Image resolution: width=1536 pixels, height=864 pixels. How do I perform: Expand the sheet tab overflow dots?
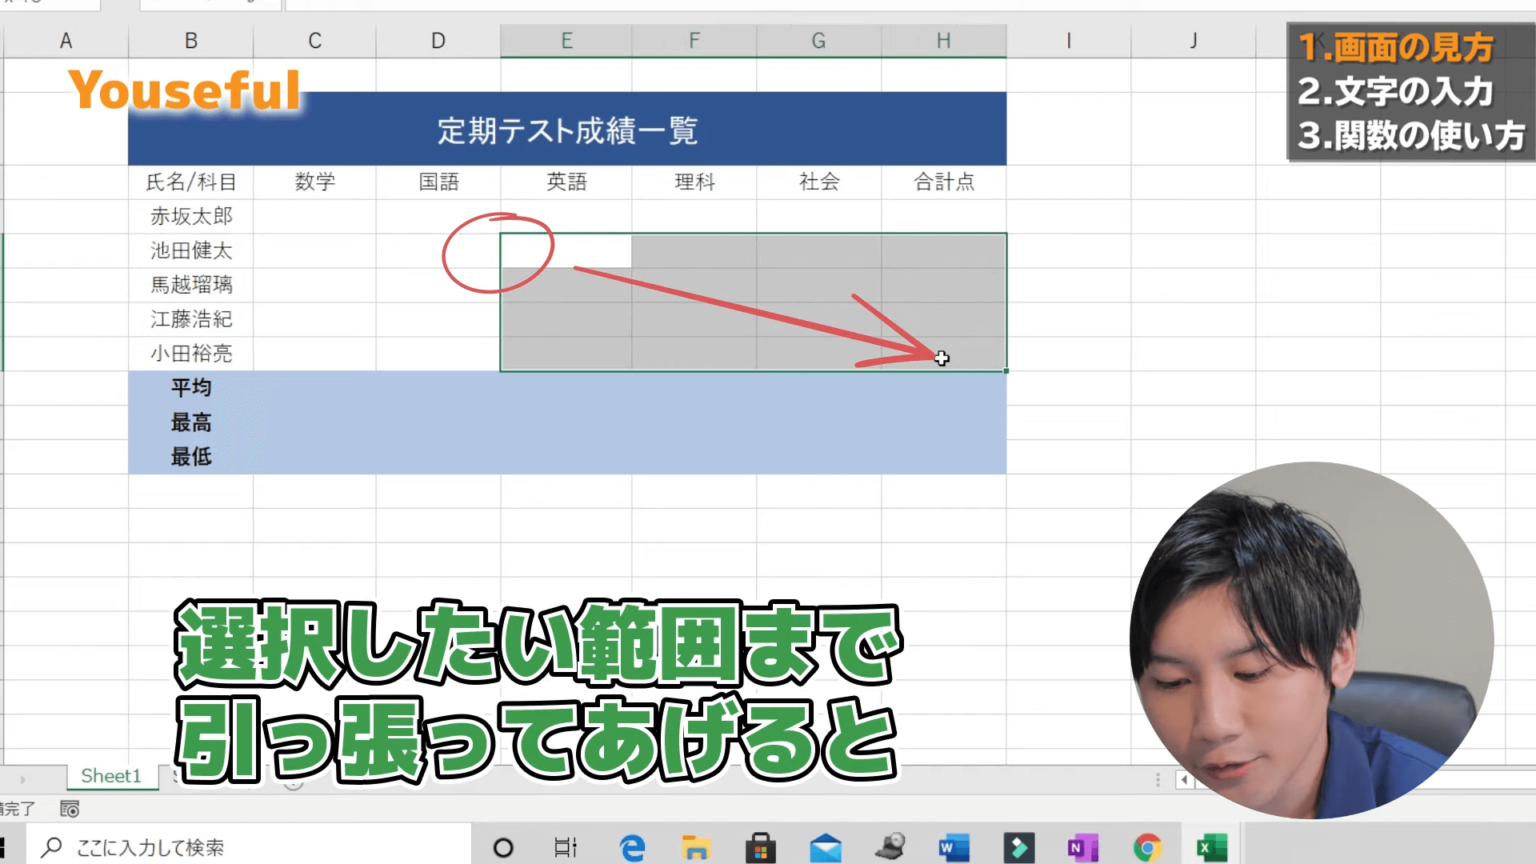pyautogui.click(x=1157, y=779)
